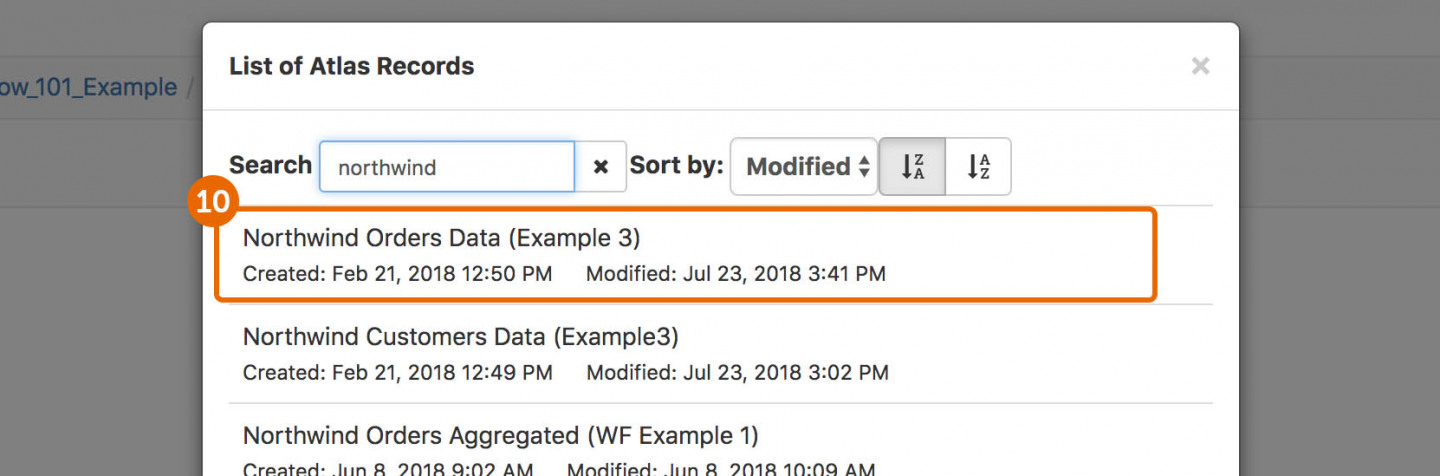This screenshot has width=1440, height=476.
Task: Open the Sort by Modified dropdown
Action: pos(804,167)
